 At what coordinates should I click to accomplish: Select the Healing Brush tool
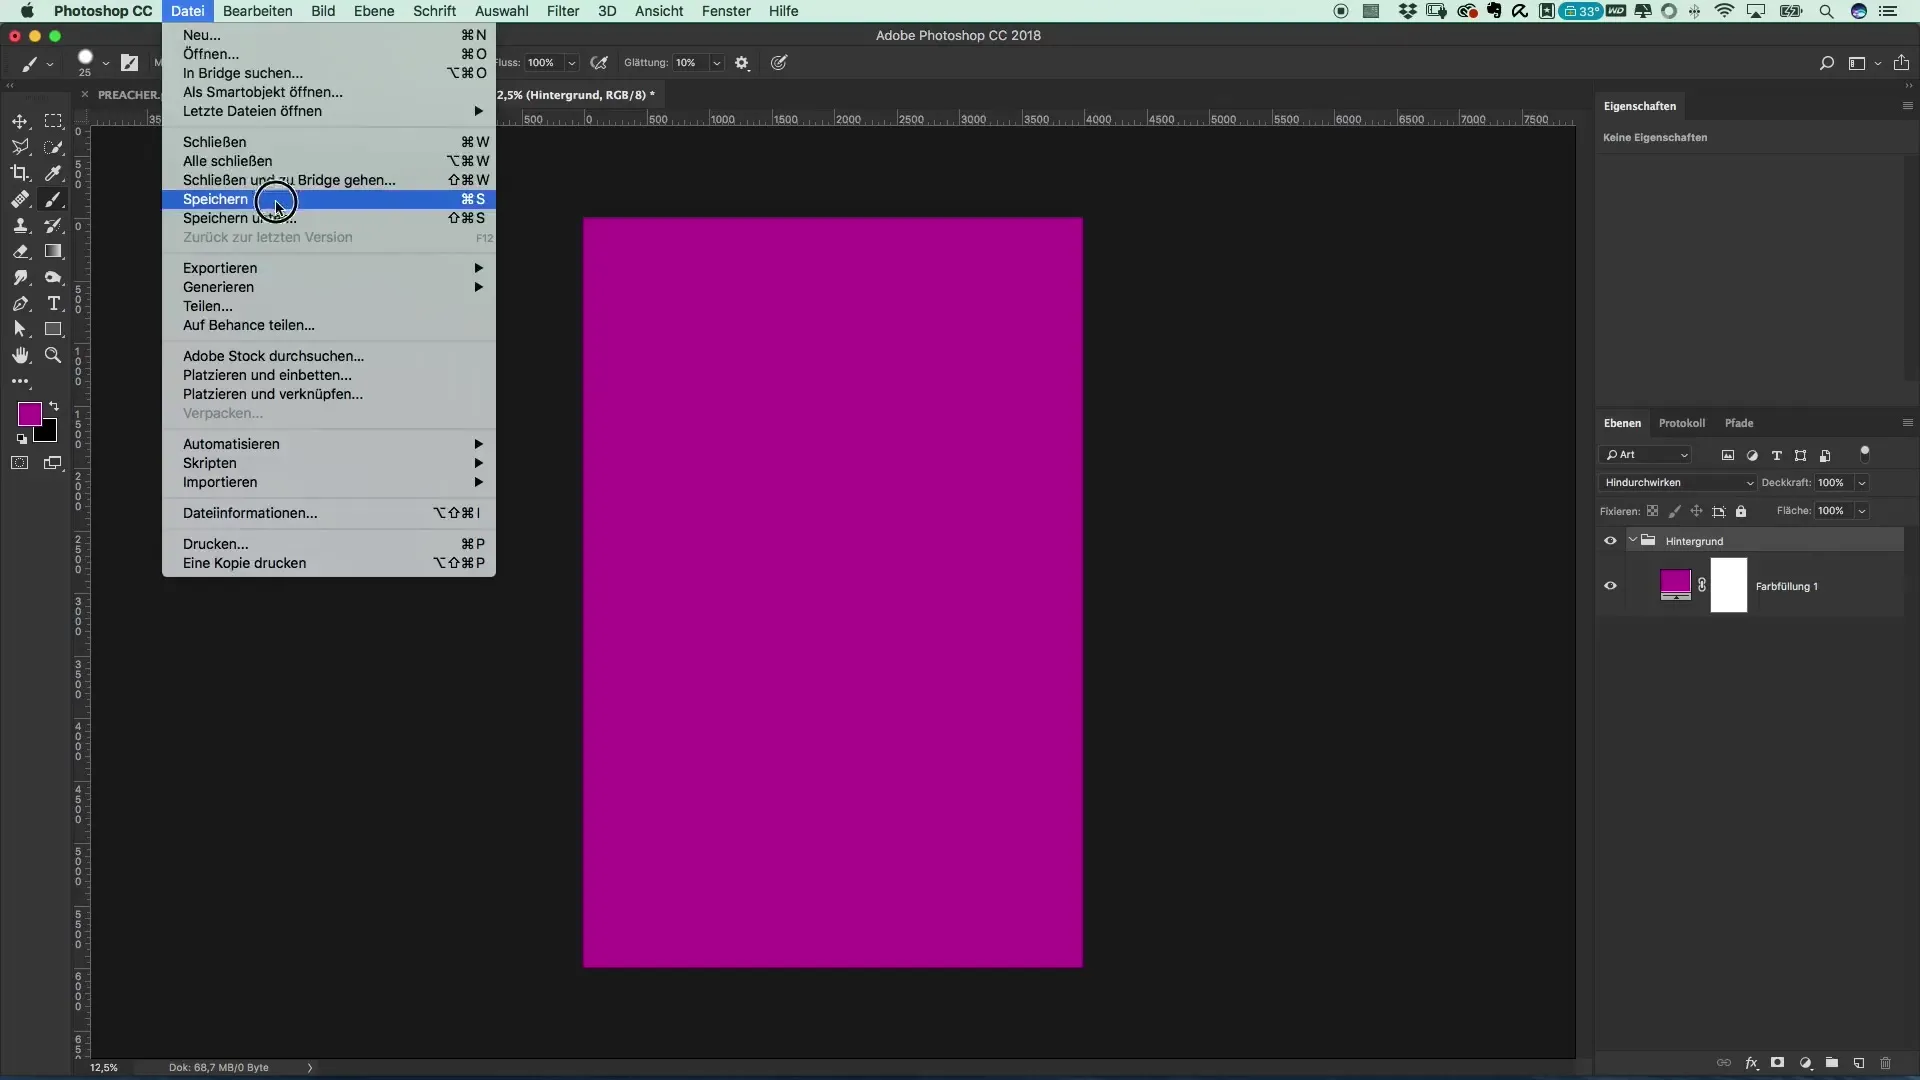pyautogui.click(x=20, y=200)
